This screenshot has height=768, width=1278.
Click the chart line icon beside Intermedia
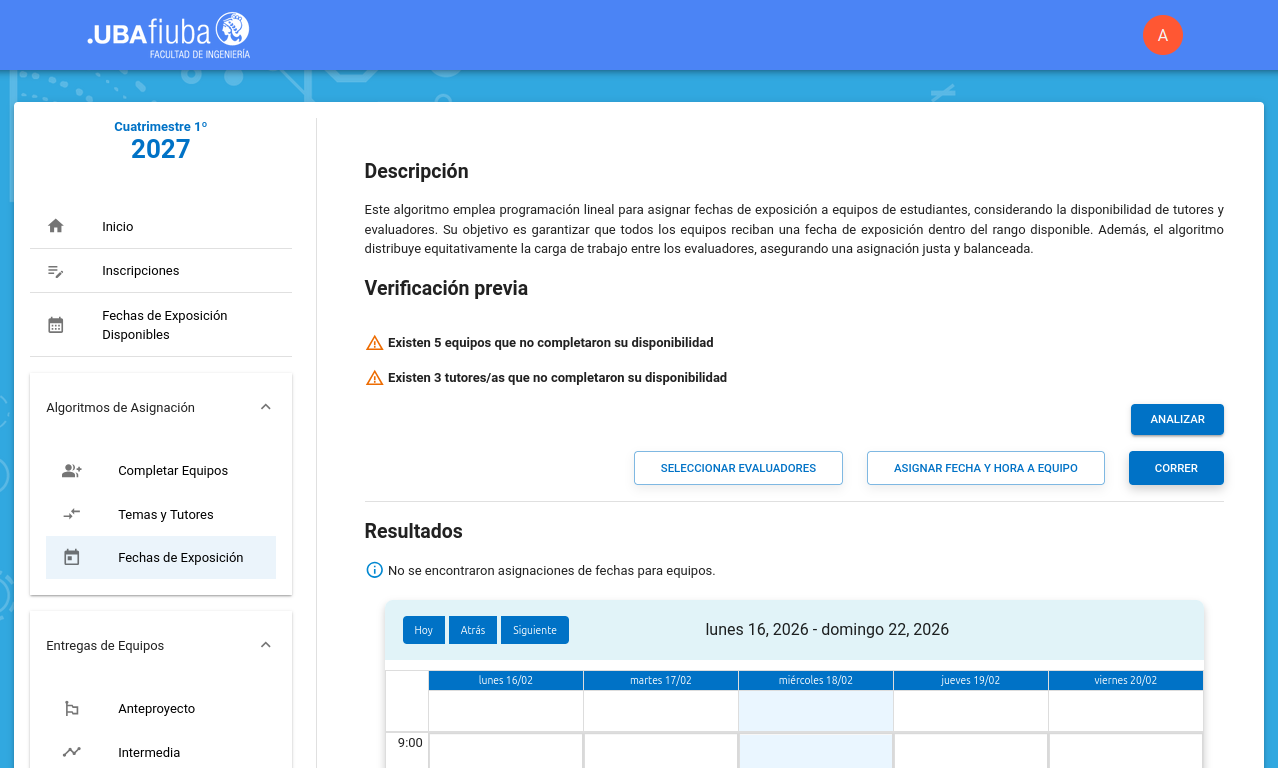pyautogui.click(x=72, y=752)
